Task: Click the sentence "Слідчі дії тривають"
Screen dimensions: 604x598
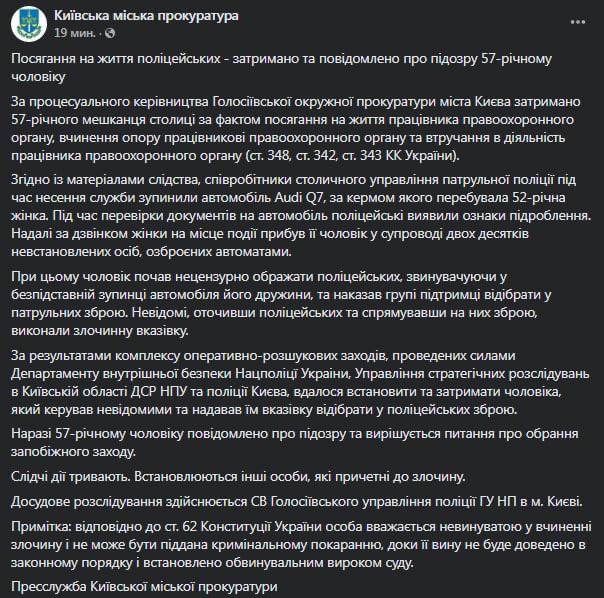Action: tap(94, 475)
